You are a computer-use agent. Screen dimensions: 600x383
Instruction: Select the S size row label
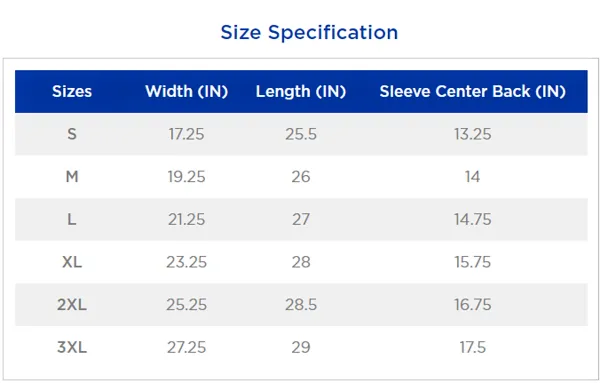tap(72, 134)
